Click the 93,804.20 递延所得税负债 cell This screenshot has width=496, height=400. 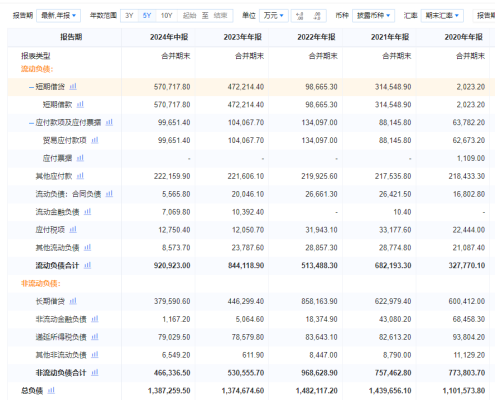click(x=469, y=337)
